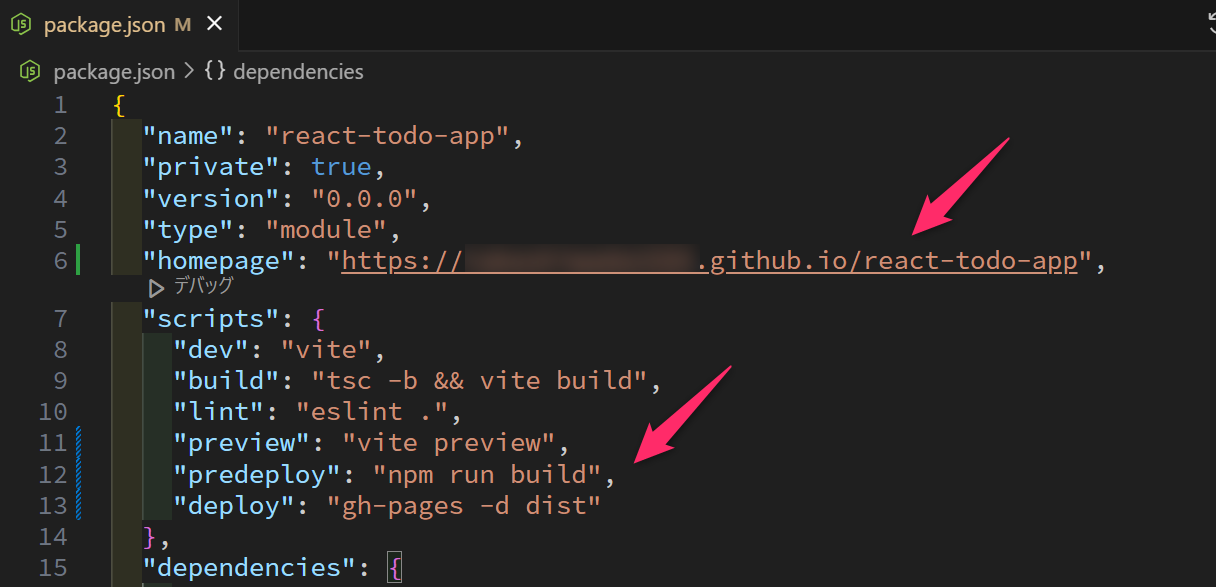Click the JS file icon in the breadcrumb
The height and width of the screenshot is (587, 1216).
(32, 72)
